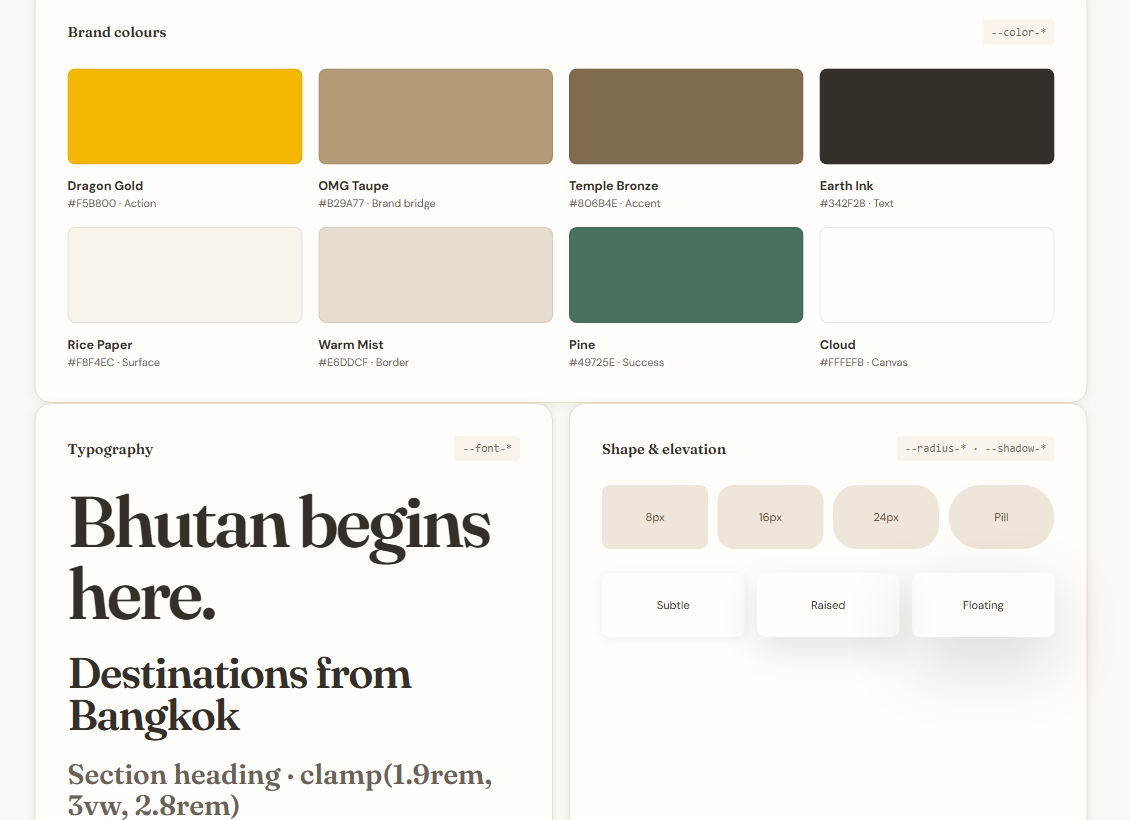Click the green Pine swatch
The image size is (1130, 820).
point(686,275)
